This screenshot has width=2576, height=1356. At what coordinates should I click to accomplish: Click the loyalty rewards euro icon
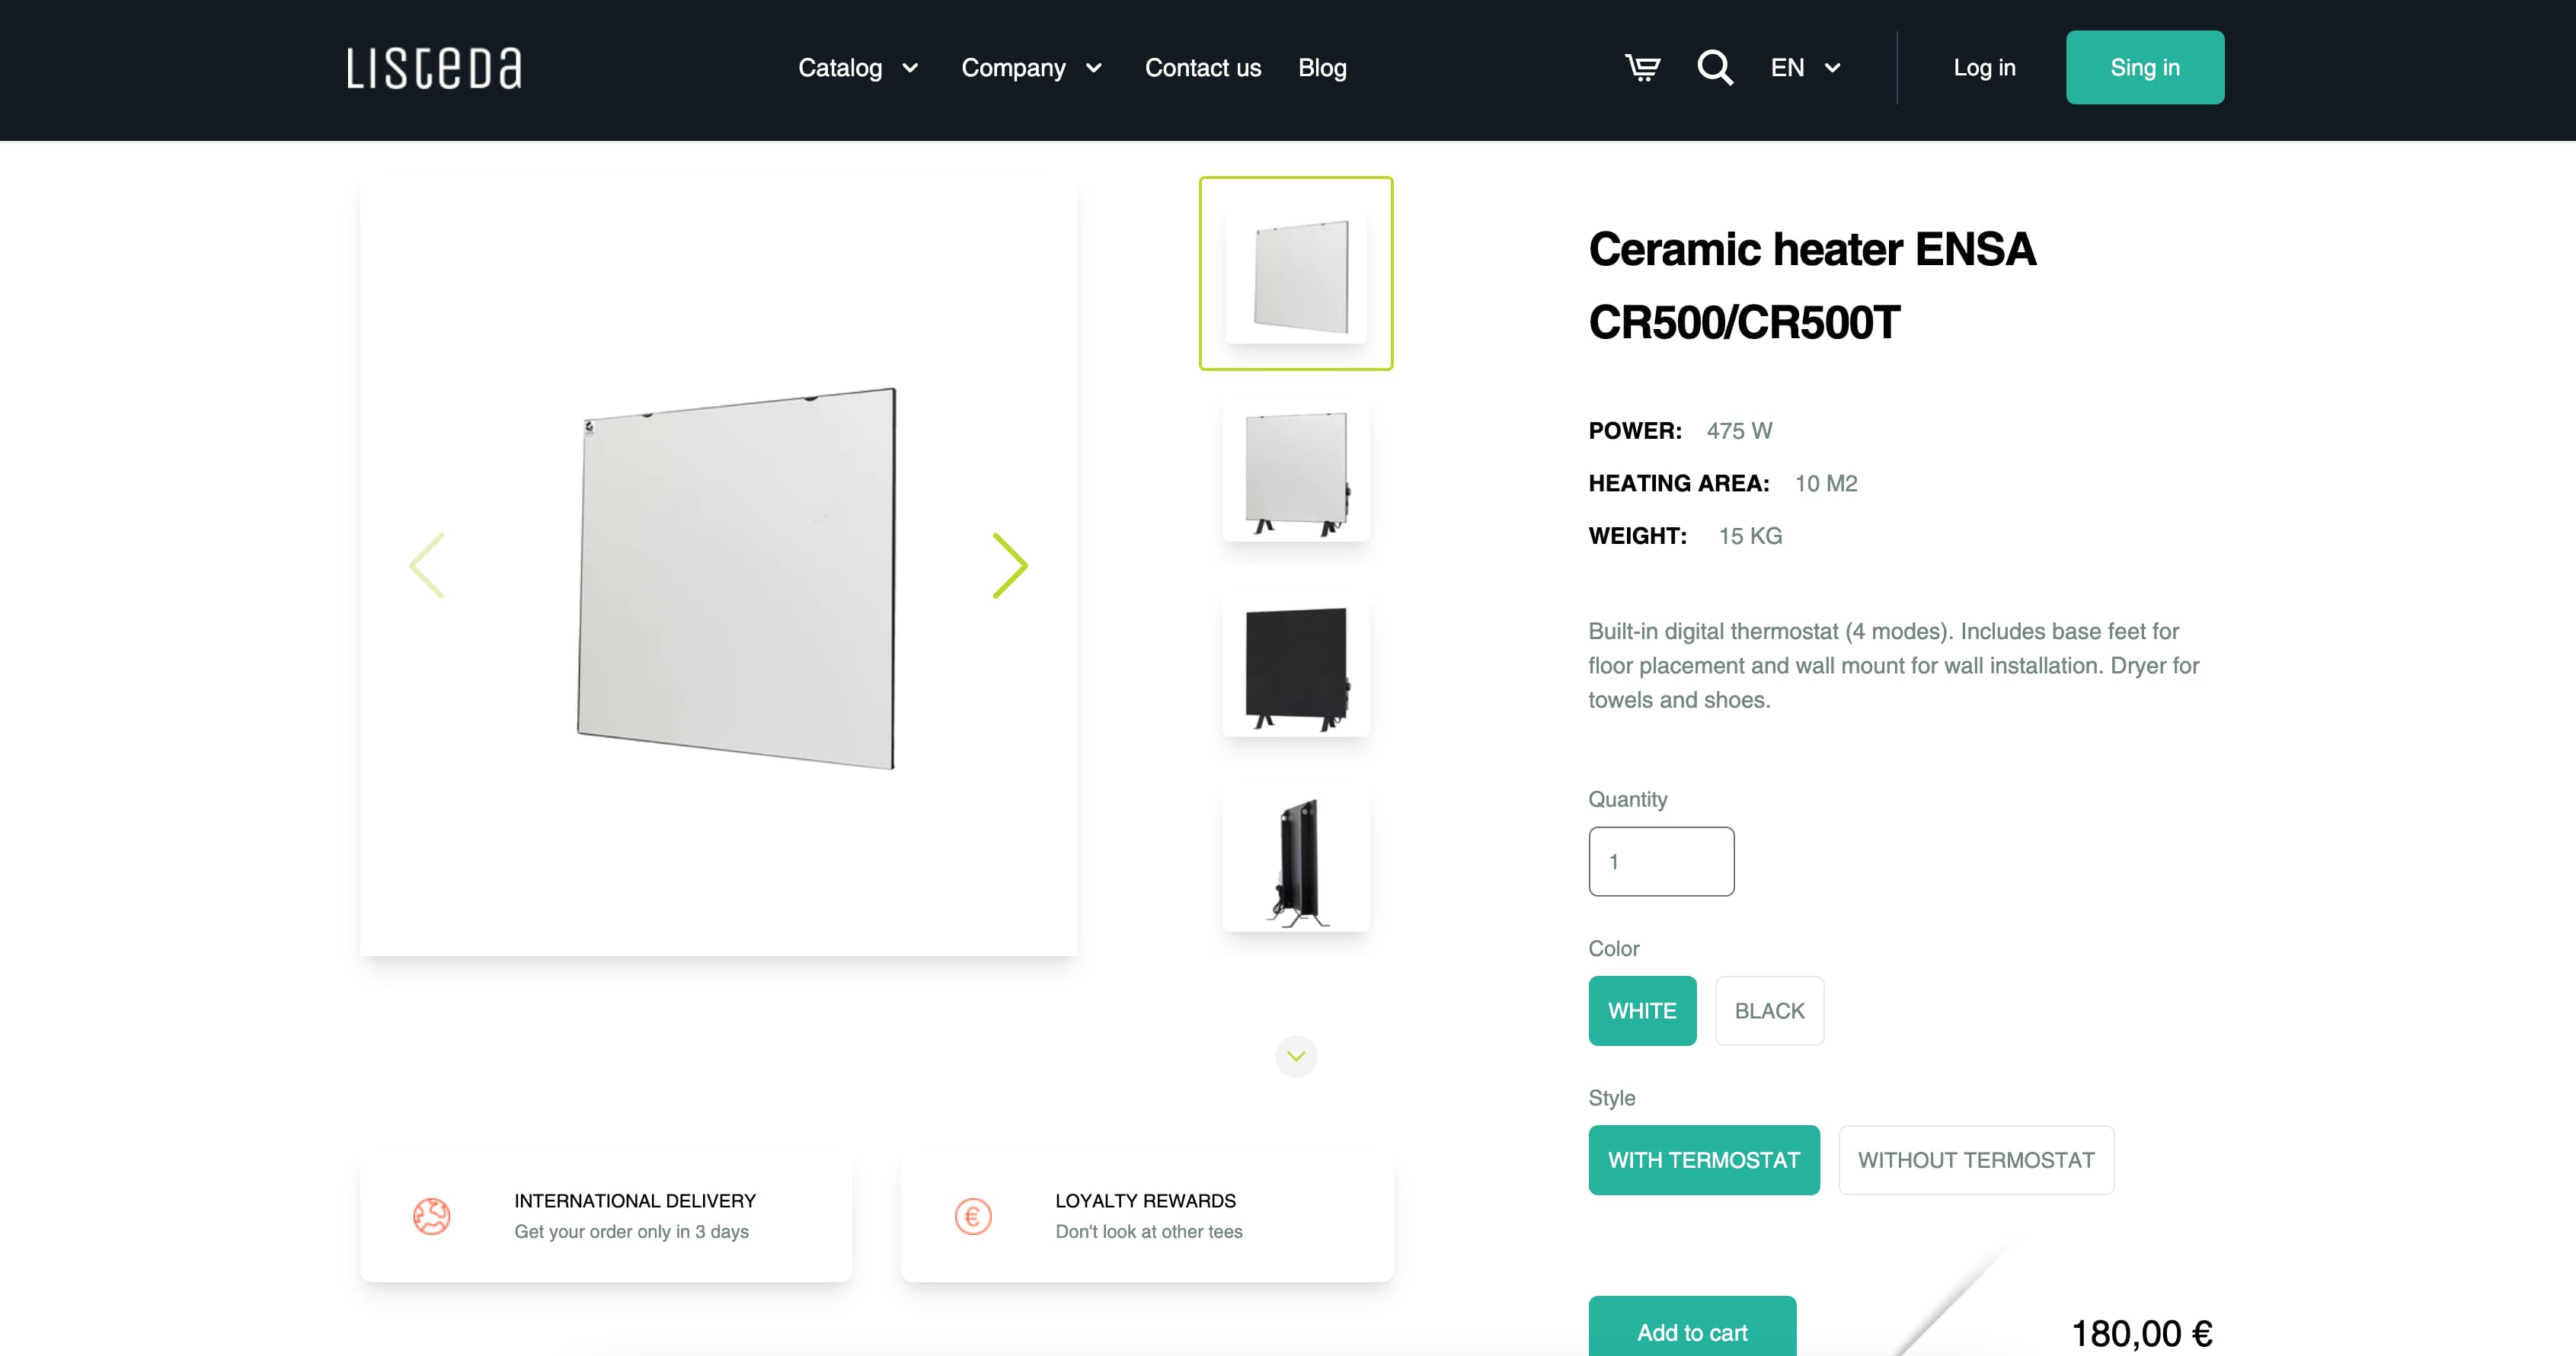click(x=973, y=1216)
